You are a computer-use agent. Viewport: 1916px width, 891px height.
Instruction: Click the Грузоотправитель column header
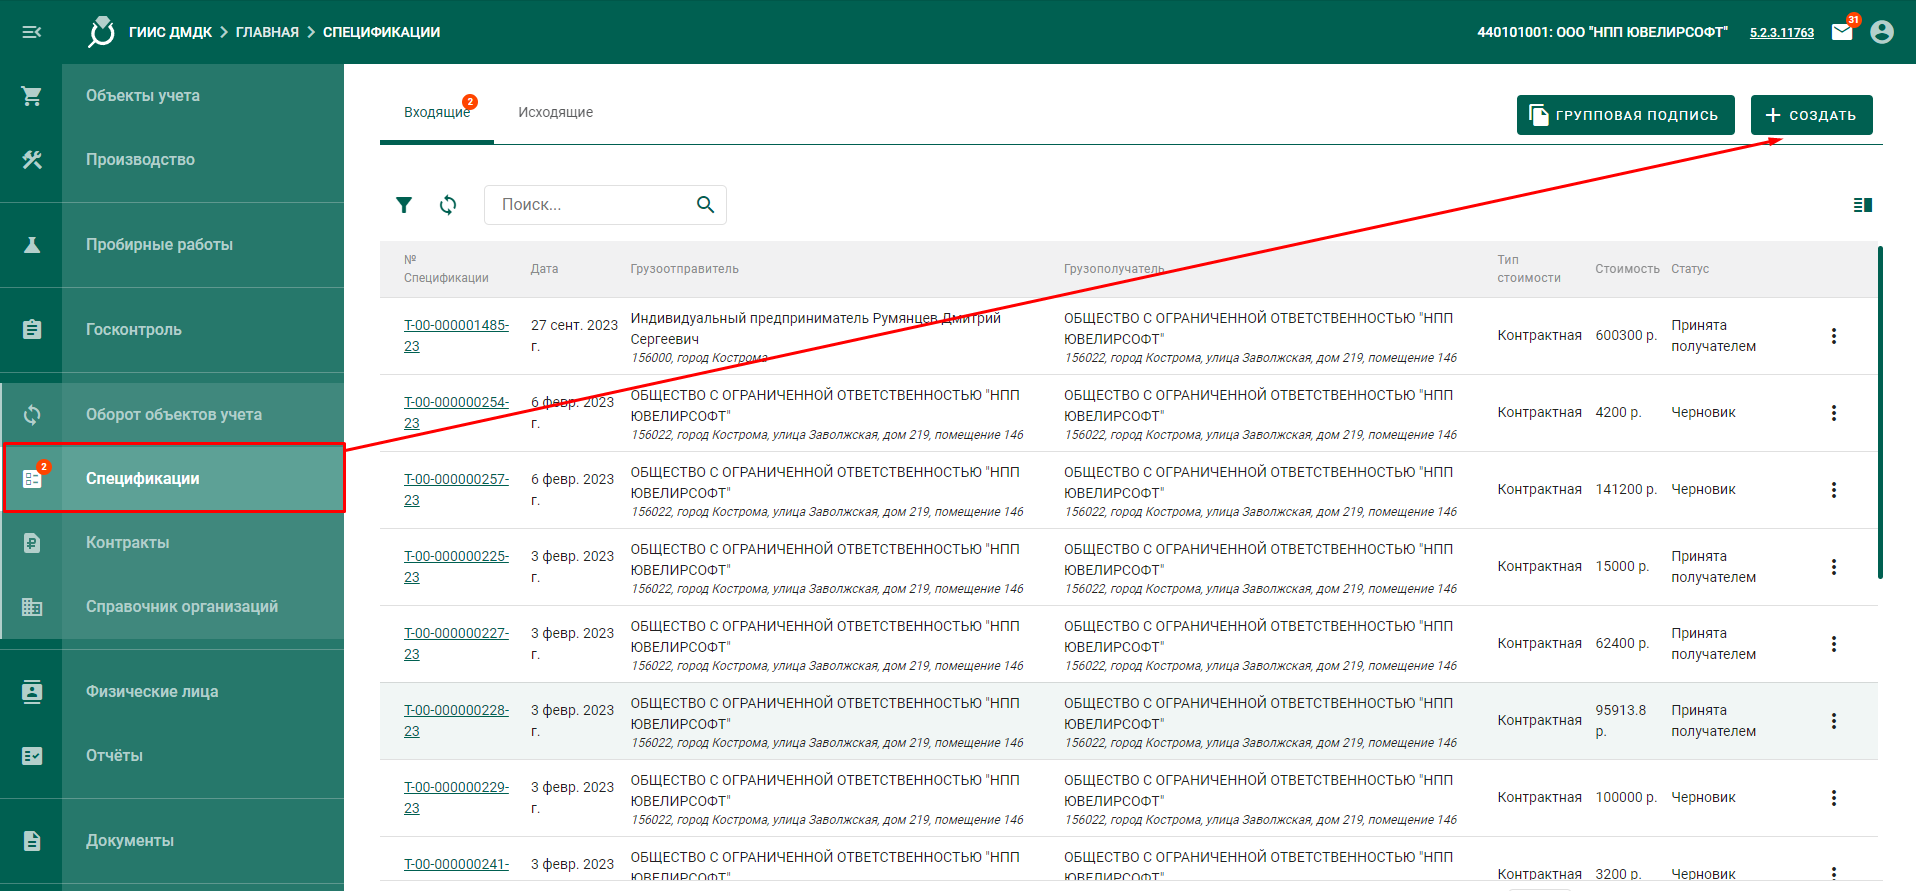pyautogui.click(x=684, y=269)
